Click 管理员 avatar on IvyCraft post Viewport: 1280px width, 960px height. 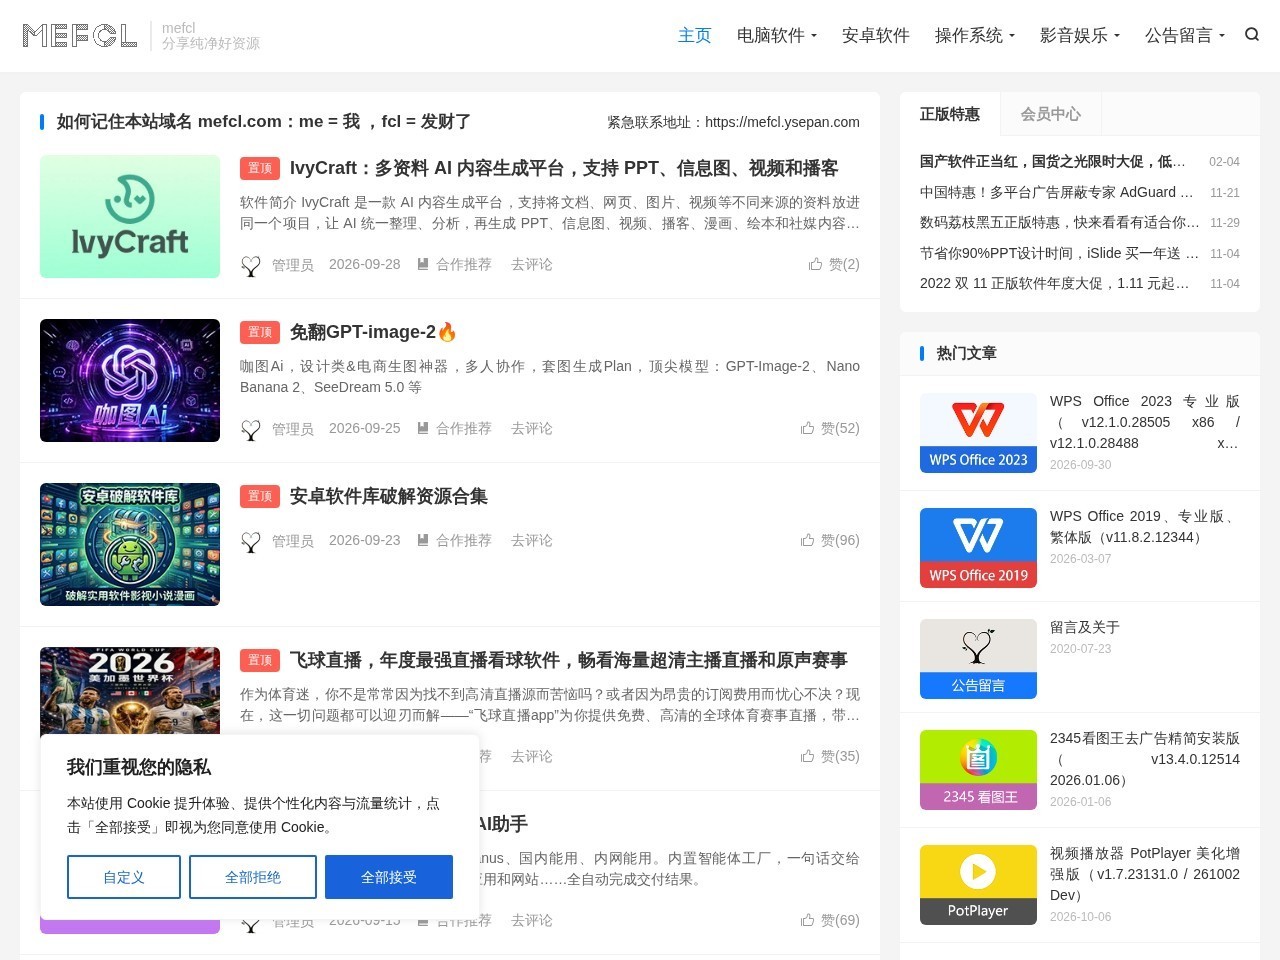[x=251, y=265]
